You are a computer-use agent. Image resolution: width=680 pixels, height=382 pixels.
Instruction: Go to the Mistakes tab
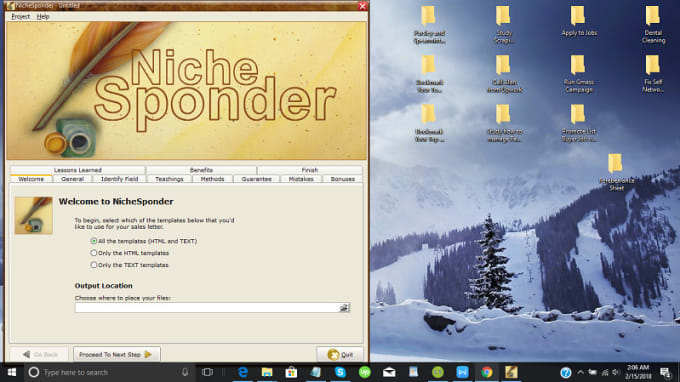[301, 179]
